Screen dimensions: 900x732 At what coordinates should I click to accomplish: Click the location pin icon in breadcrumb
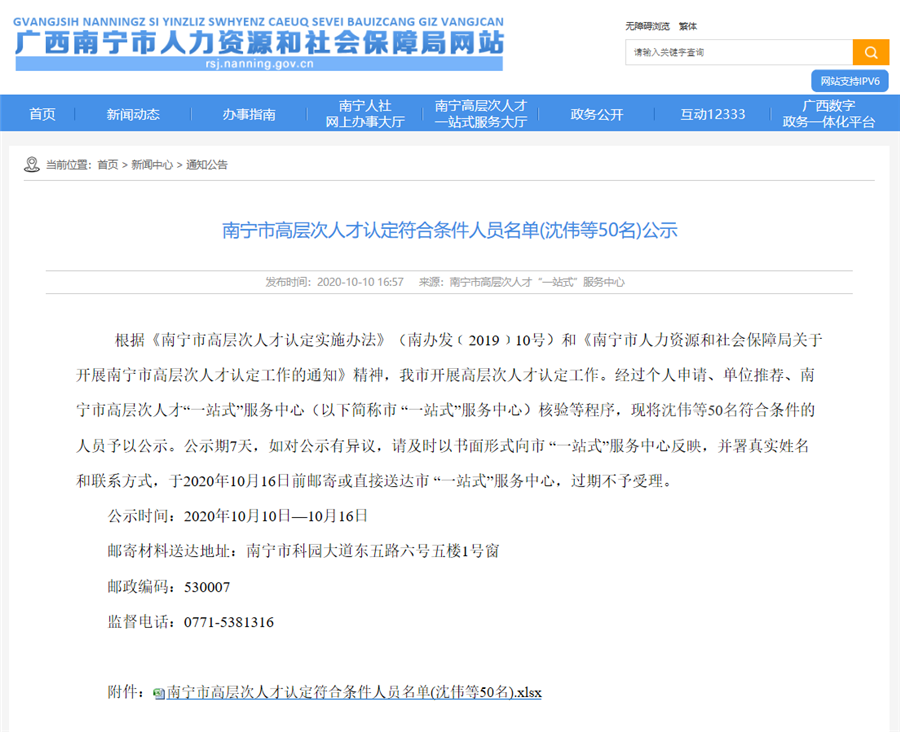pos(33,164)
